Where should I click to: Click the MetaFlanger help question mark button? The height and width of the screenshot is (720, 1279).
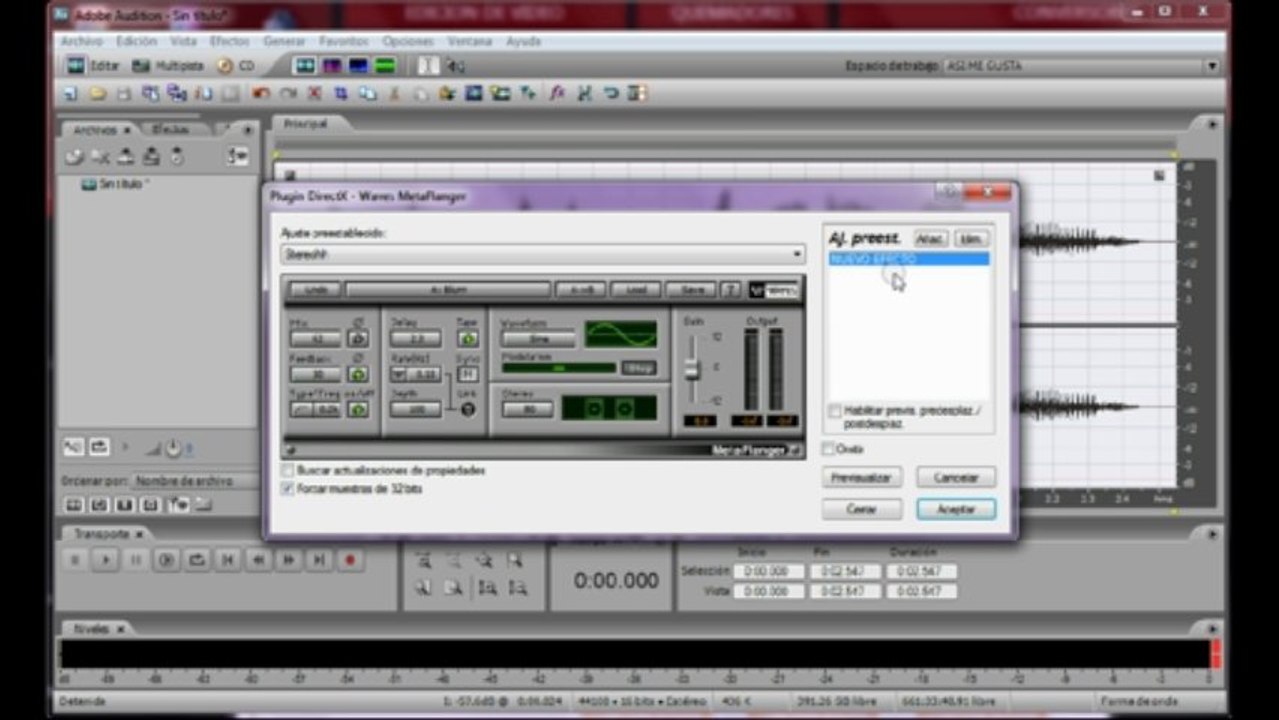[x=731, y=289]
